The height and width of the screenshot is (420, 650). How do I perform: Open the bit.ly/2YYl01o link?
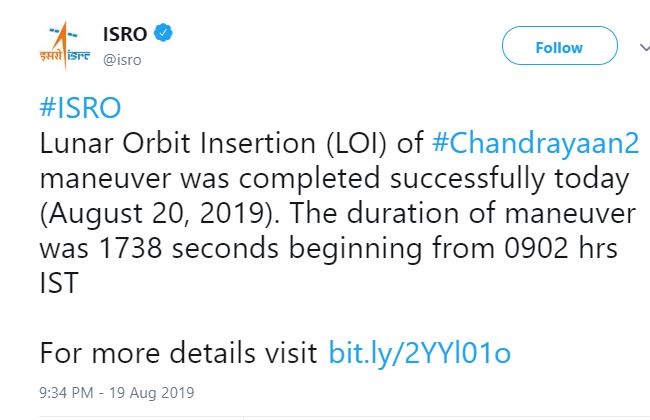(x=419, y=354)
